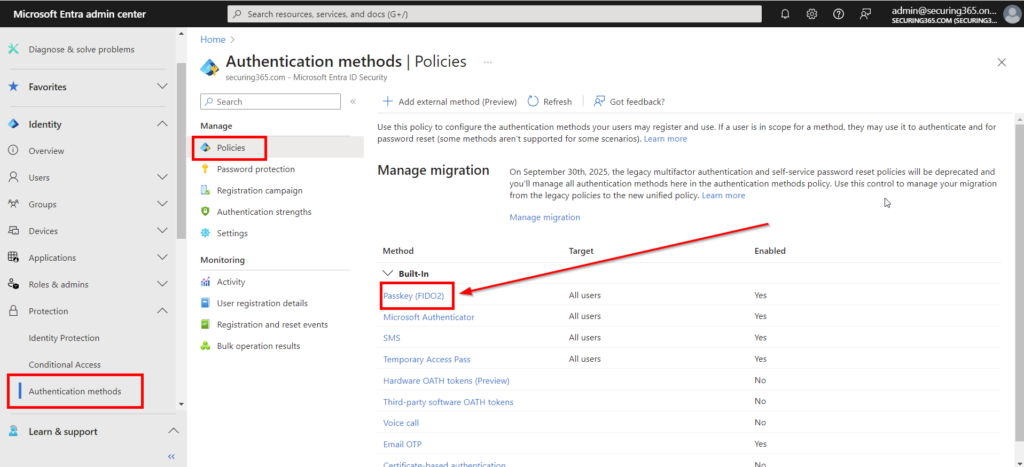
Task: Collapse the Identity section chevron
Action: pyautogui.click(x=163, y=124)
